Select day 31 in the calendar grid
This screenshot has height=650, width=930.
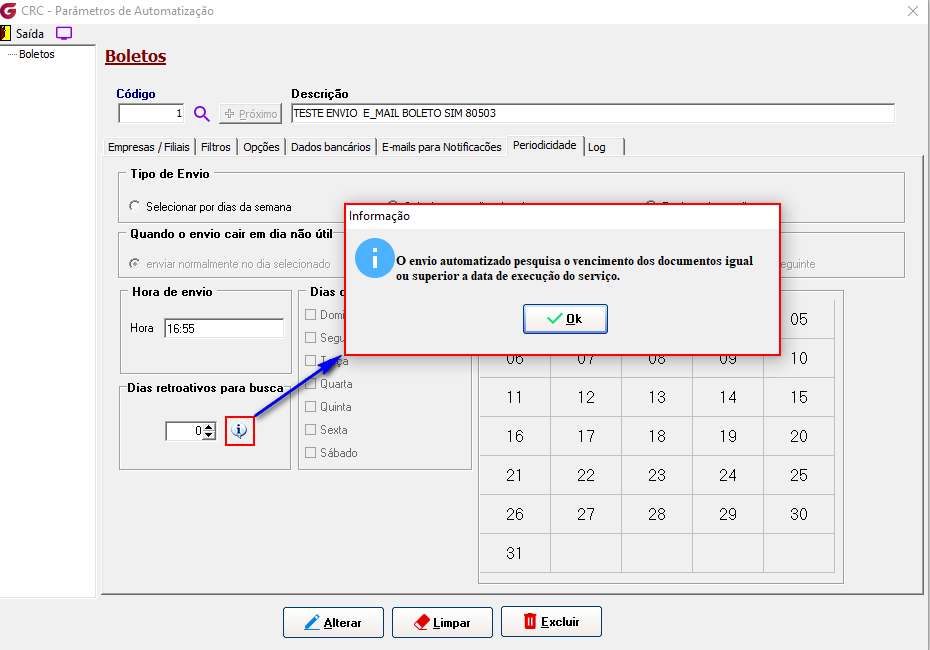[515, 553]
